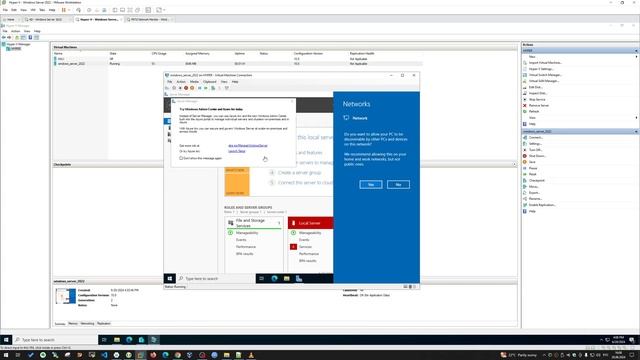This screenshot has width=640, height=360.
Task: Switch to the Memory tab in VM details
Action: 73,324
